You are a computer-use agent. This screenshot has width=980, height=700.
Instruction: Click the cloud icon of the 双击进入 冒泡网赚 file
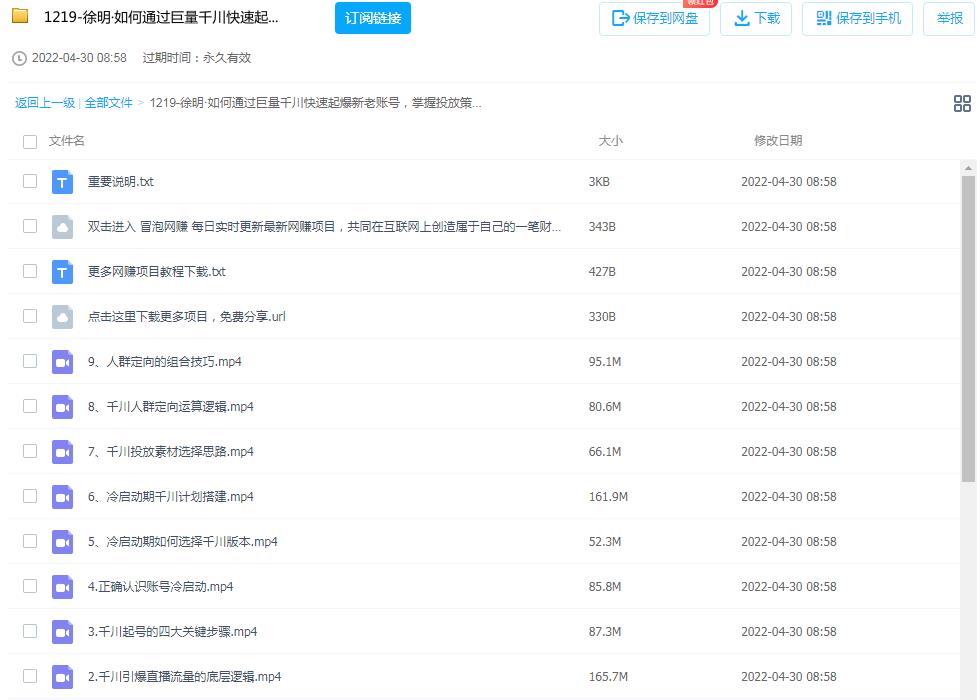click(62, 227)
